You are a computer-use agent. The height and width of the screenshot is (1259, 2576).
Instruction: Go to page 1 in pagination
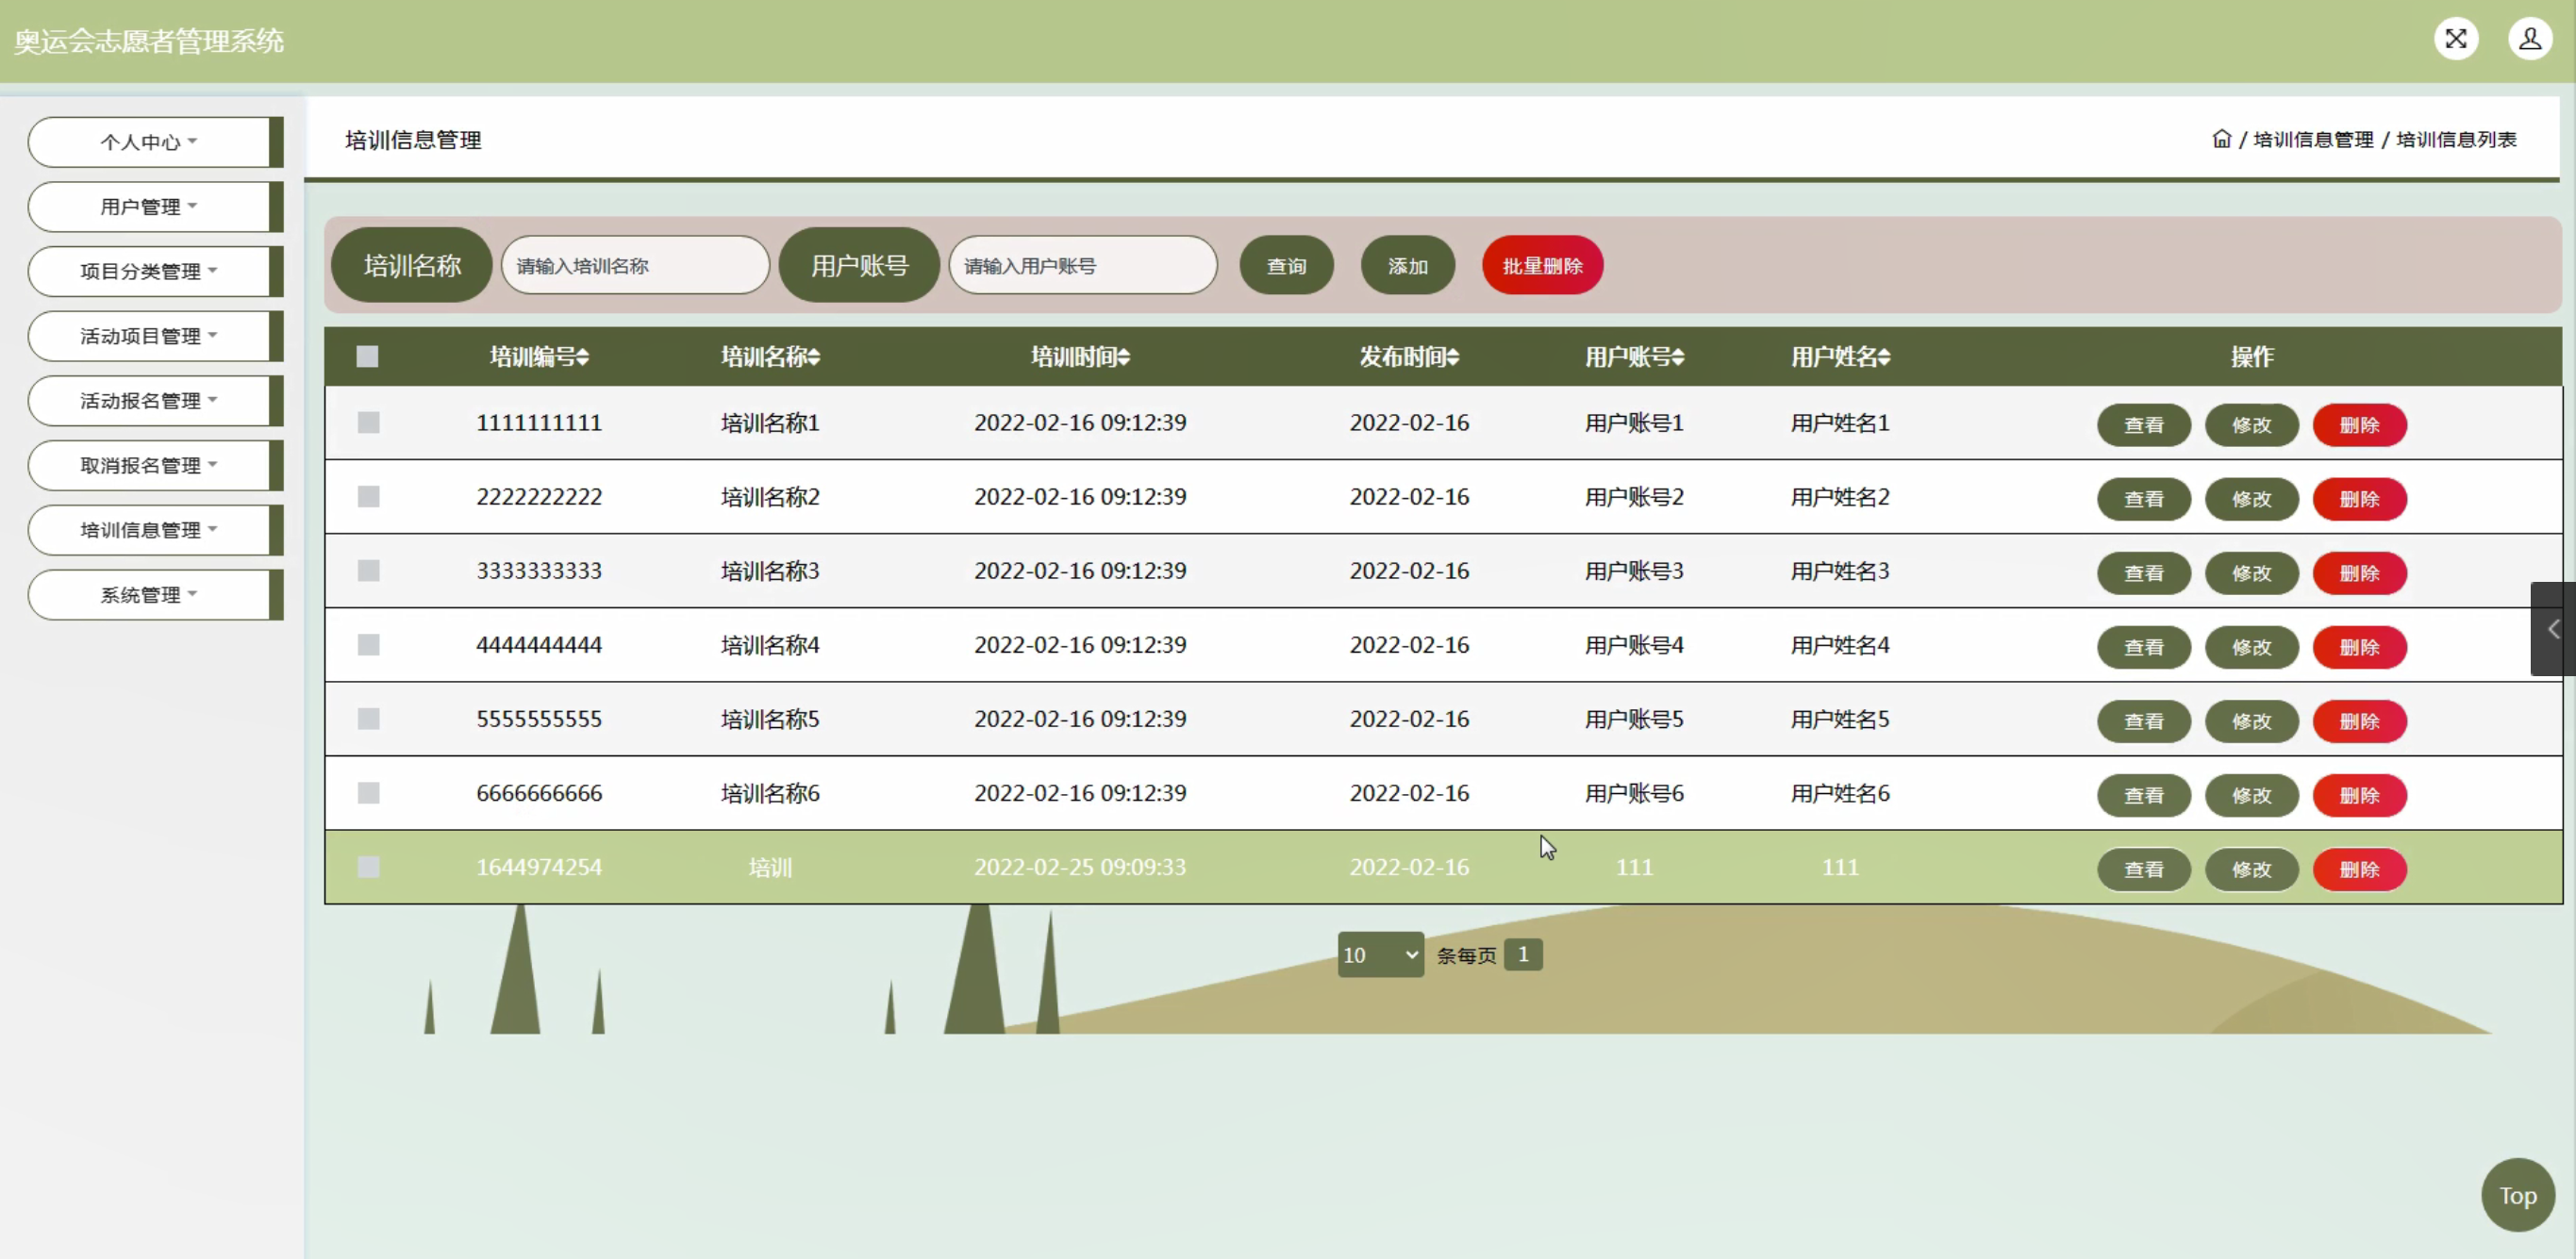tap(1522, 955)
